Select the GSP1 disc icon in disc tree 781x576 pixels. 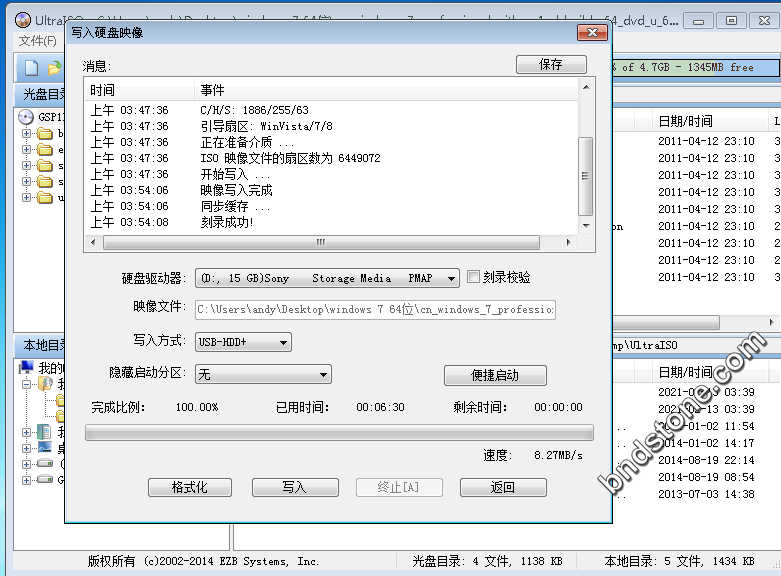point(25,117)
